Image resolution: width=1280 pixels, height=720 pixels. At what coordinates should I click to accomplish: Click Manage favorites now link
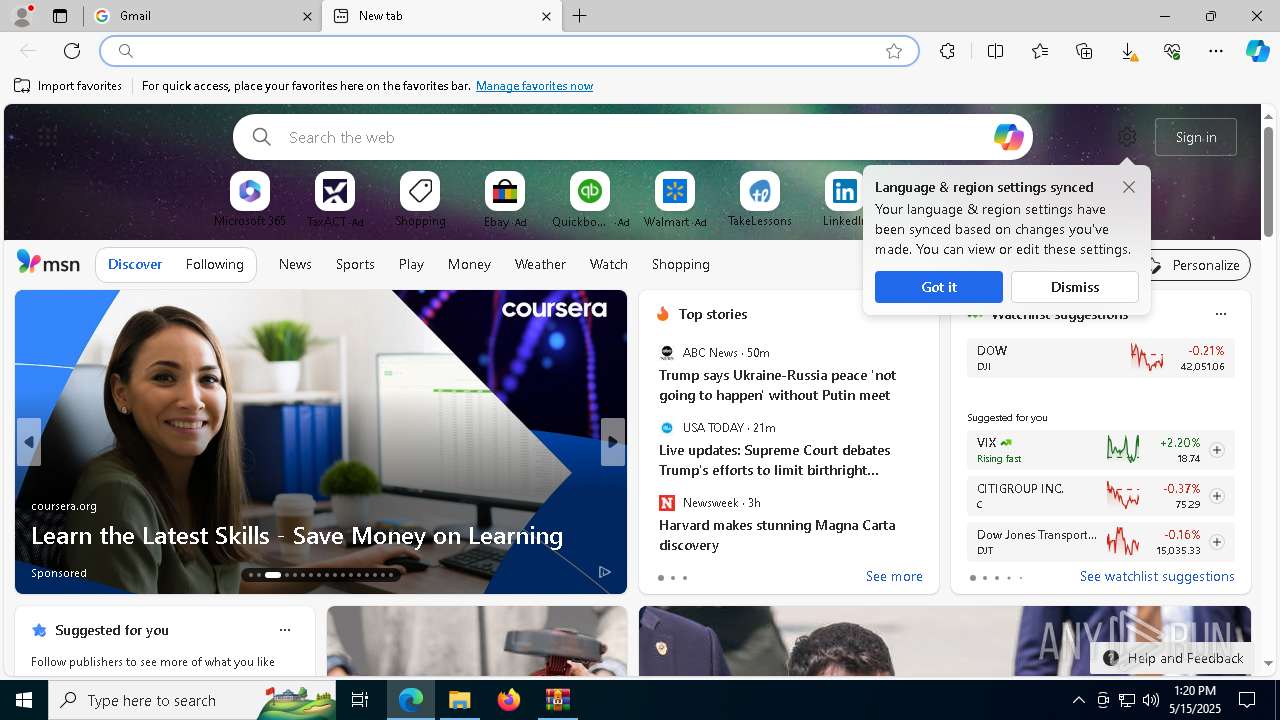[534, 86]
